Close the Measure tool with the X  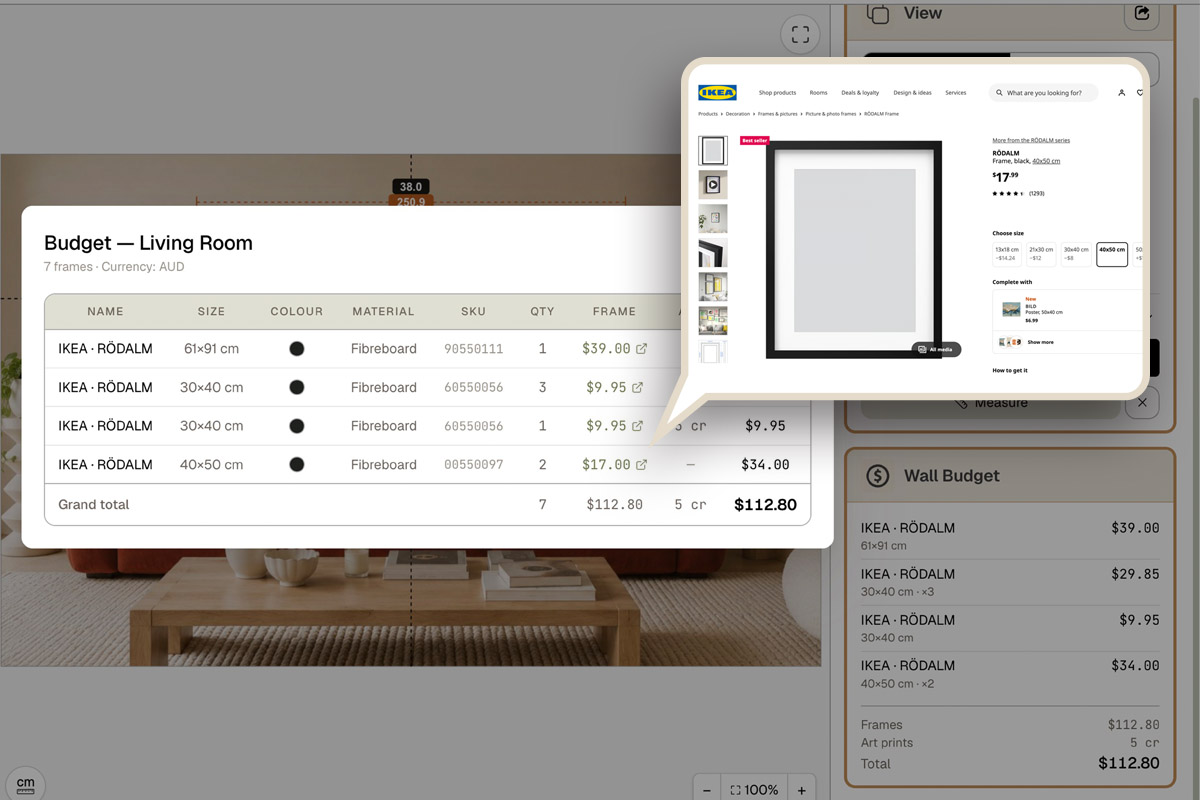coord(1143,403)
